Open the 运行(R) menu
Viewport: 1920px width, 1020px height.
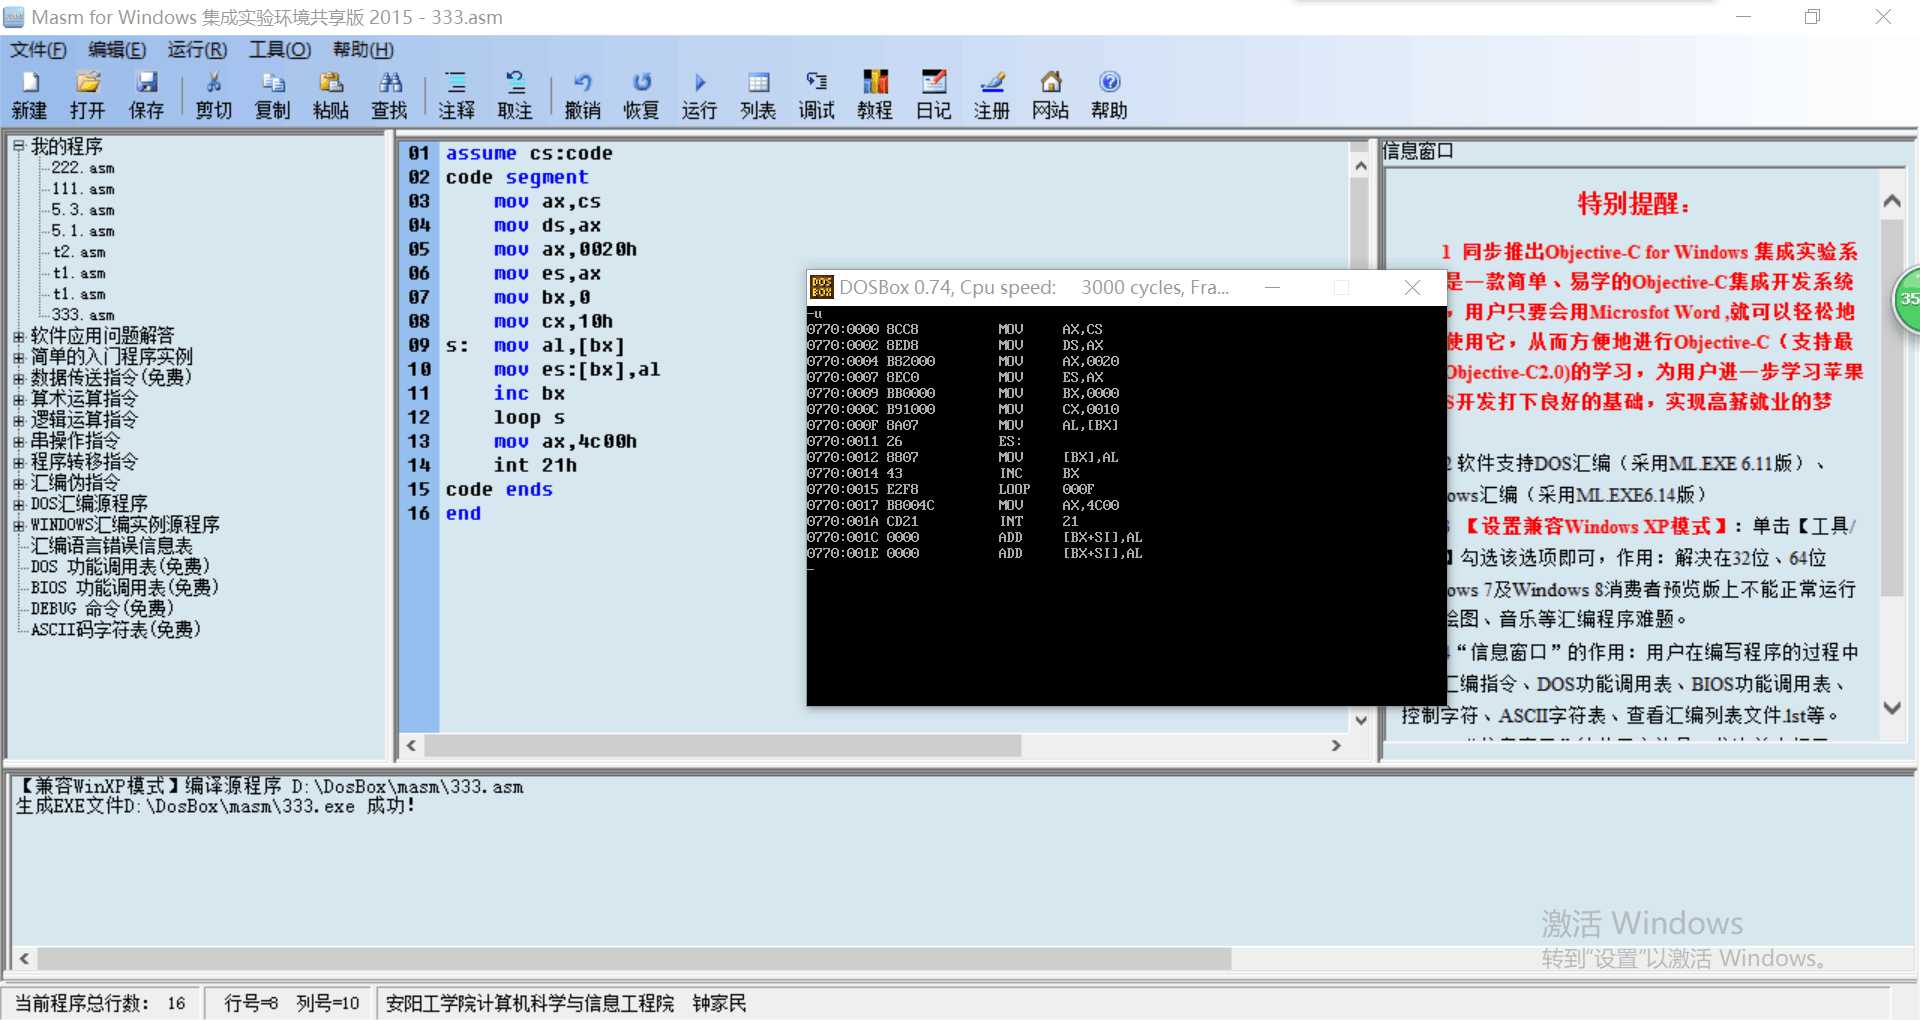coord(197,50)
